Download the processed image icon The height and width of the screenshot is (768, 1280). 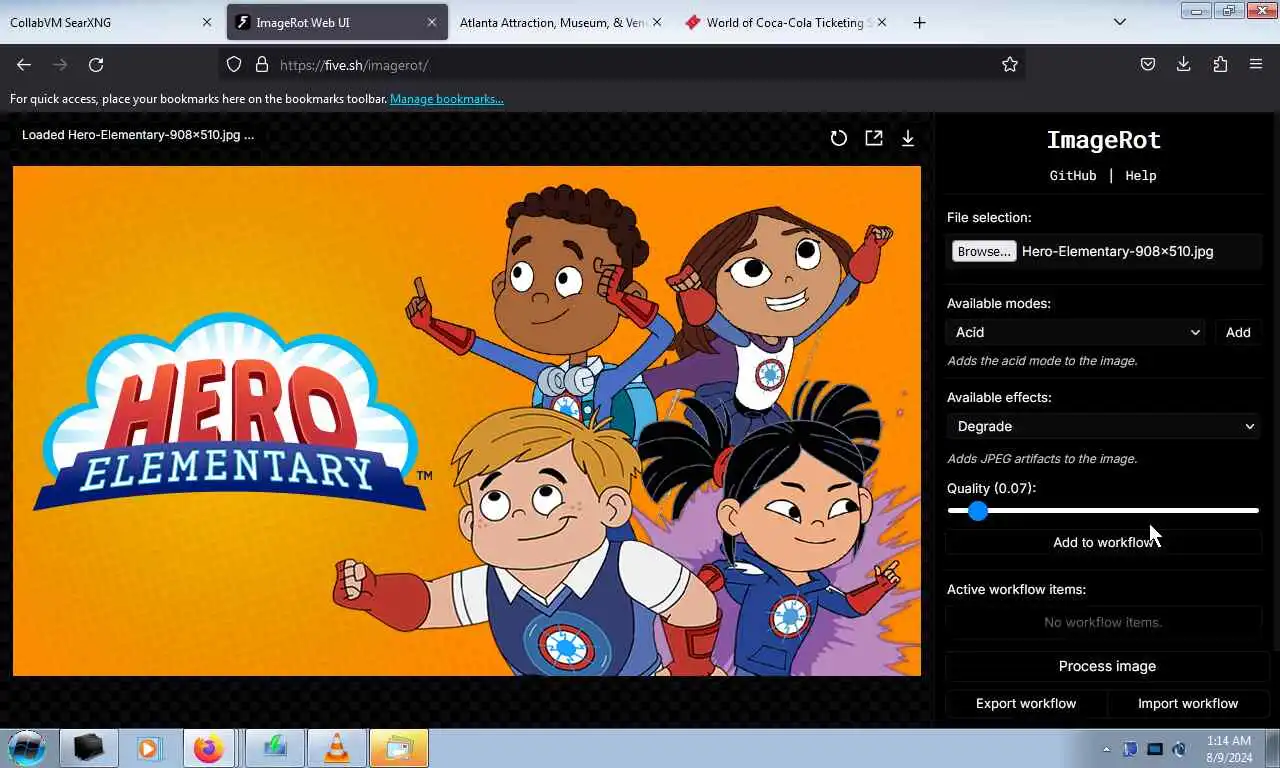pyautogui.click(x=908, y=138)
